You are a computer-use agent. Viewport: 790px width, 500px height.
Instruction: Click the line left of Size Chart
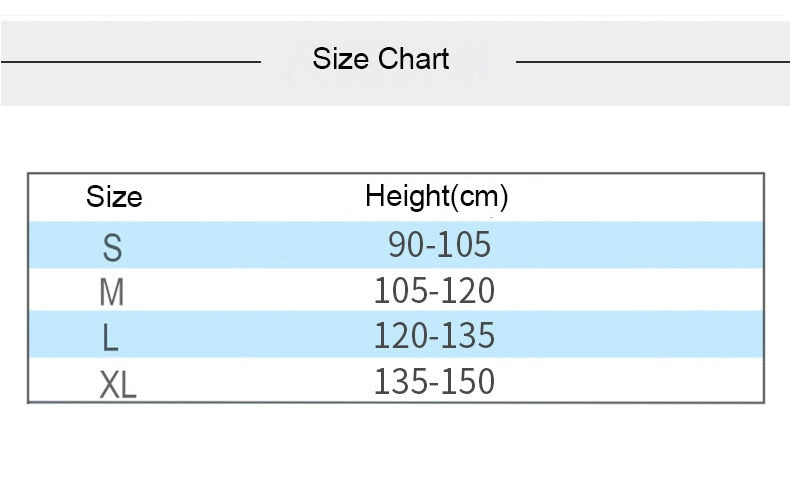[x=131, y=62]
